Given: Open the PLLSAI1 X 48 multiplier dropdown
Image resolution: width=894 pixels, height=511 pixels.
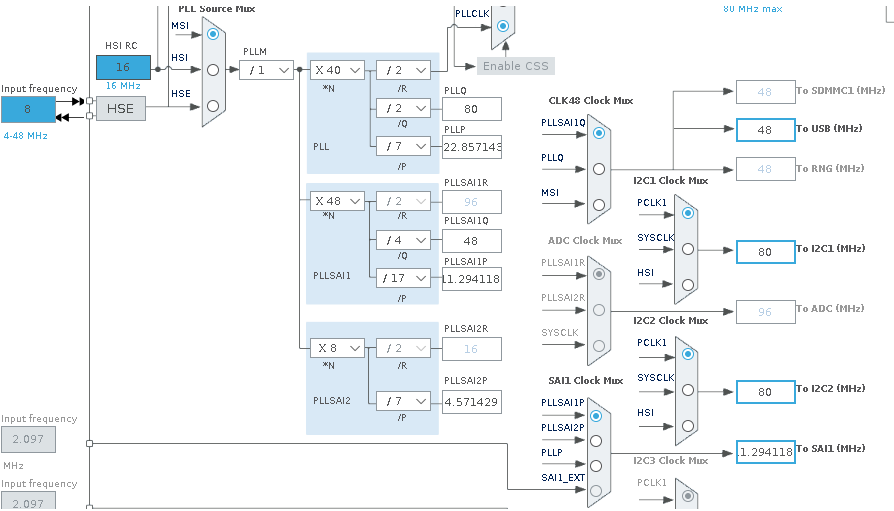Looking at the screenshot, I should 337,201.
